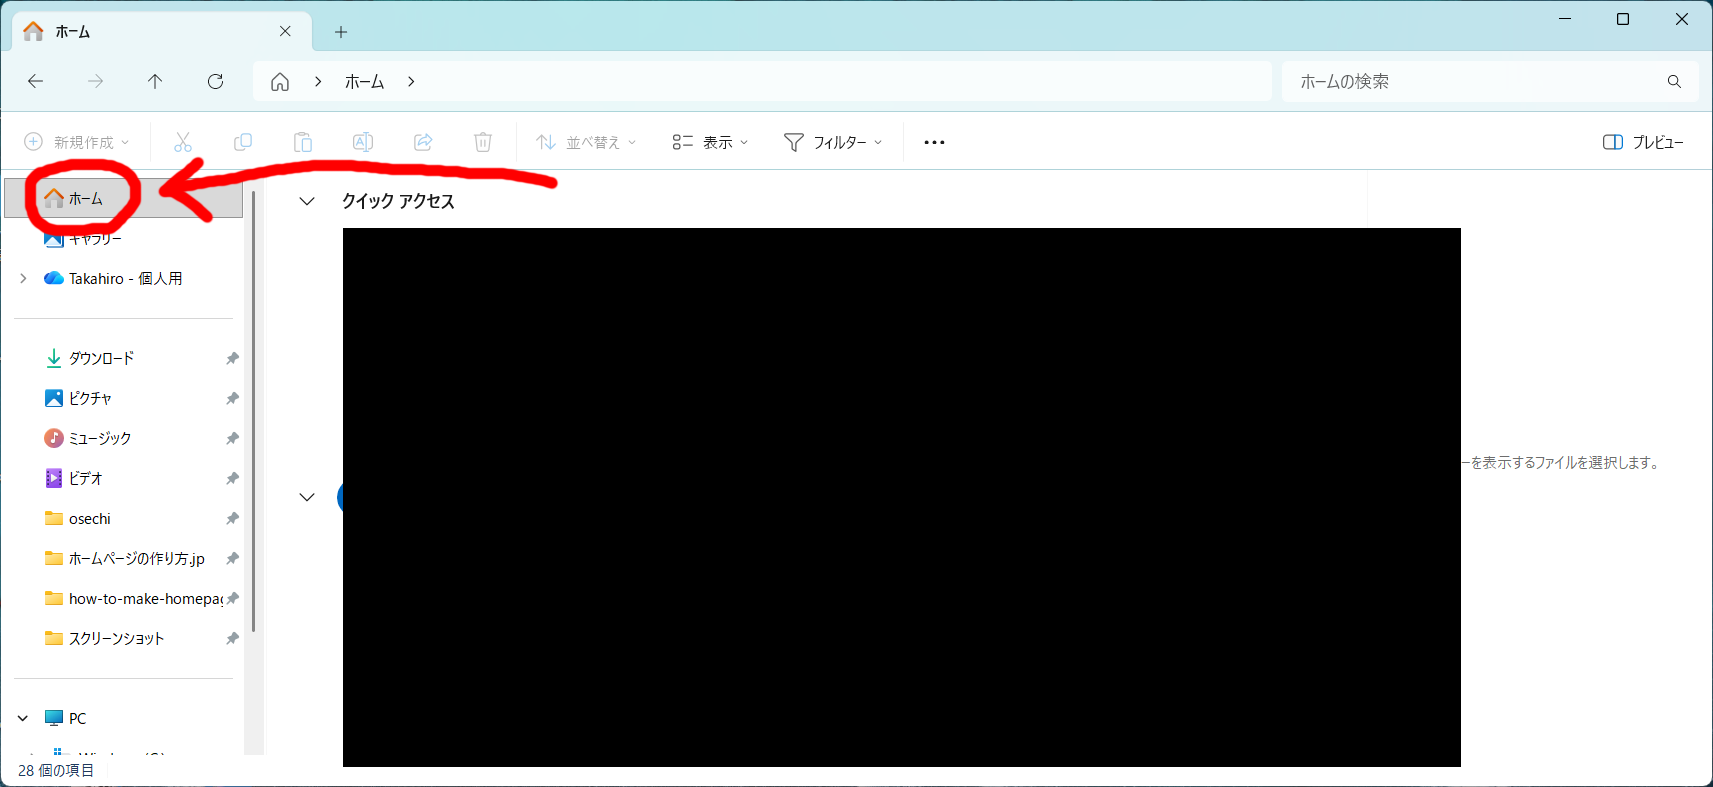Click the Paste clipboard icon
The width and height of the screenshot is (1713, 787).
pyautogui.click(x=303, y=142)
